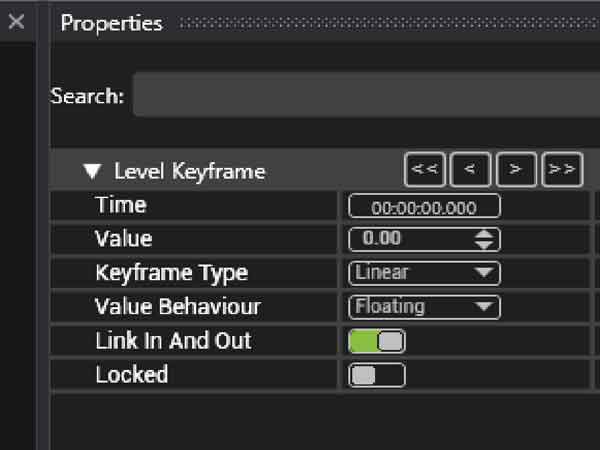The image size is (600, 450).
Task: Enable the Locked toggle
Action: pos(376,375)
